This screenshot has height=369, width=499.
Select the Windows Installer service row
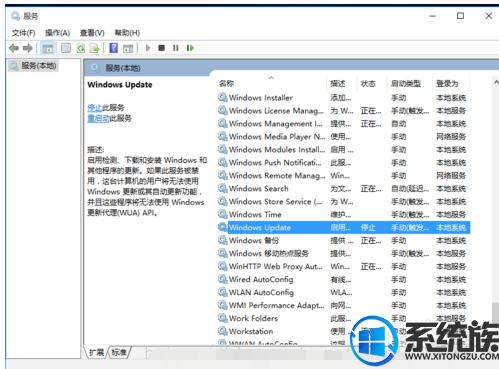pyautogui.click(x=343, y=98)
